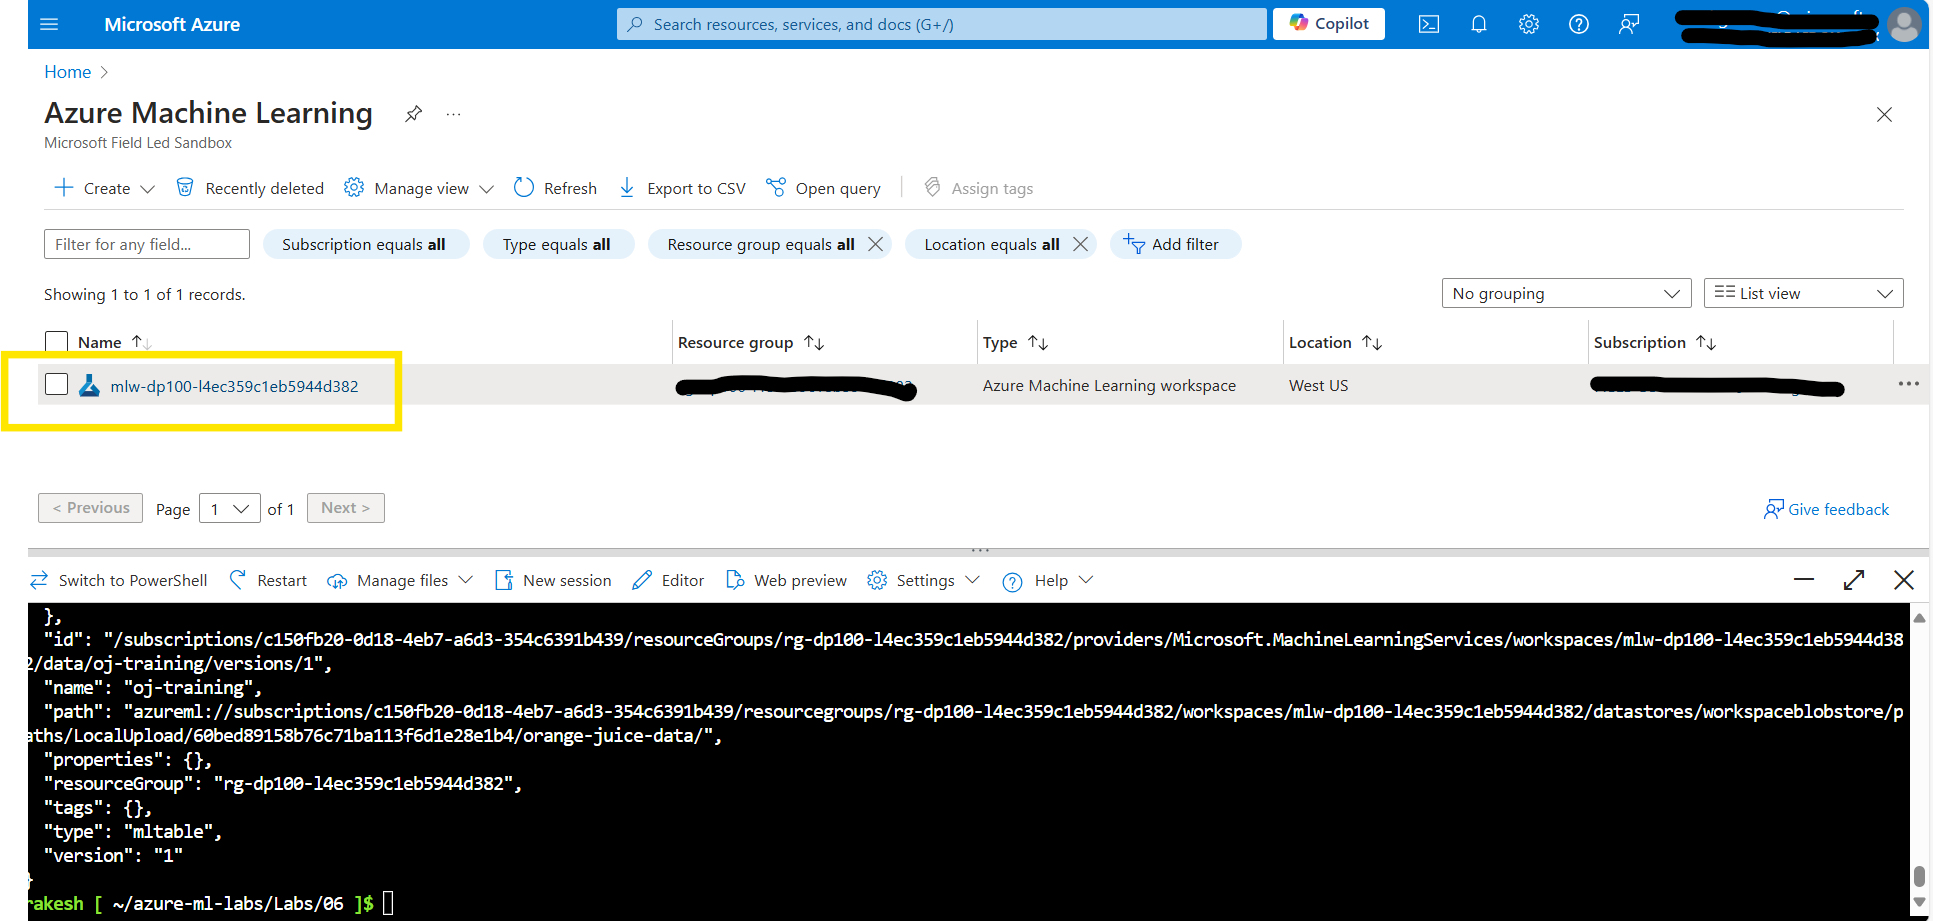Expand Cloud Shell Help menu
1933x921 pixels.
click(1048, 580)
